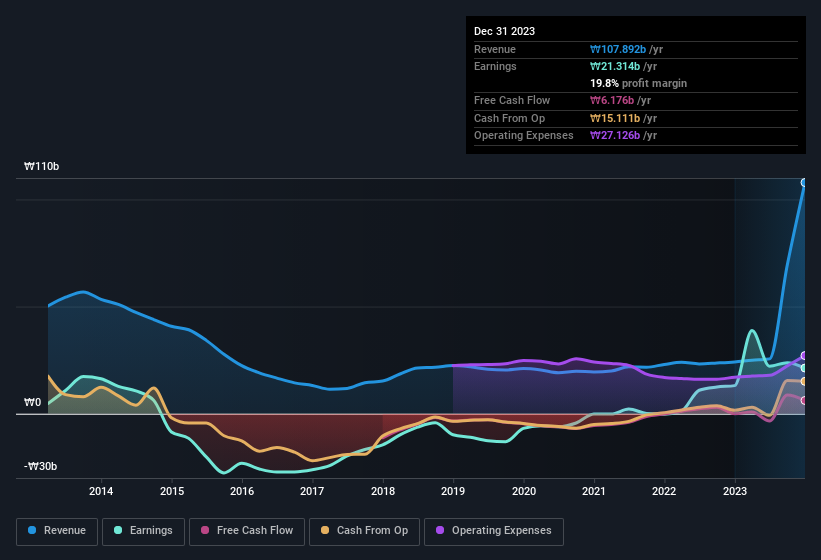Click the ₩107.892b revenue value in tooltip
The width and height of the screenshot is (821, 560).
tap(620, 49)
